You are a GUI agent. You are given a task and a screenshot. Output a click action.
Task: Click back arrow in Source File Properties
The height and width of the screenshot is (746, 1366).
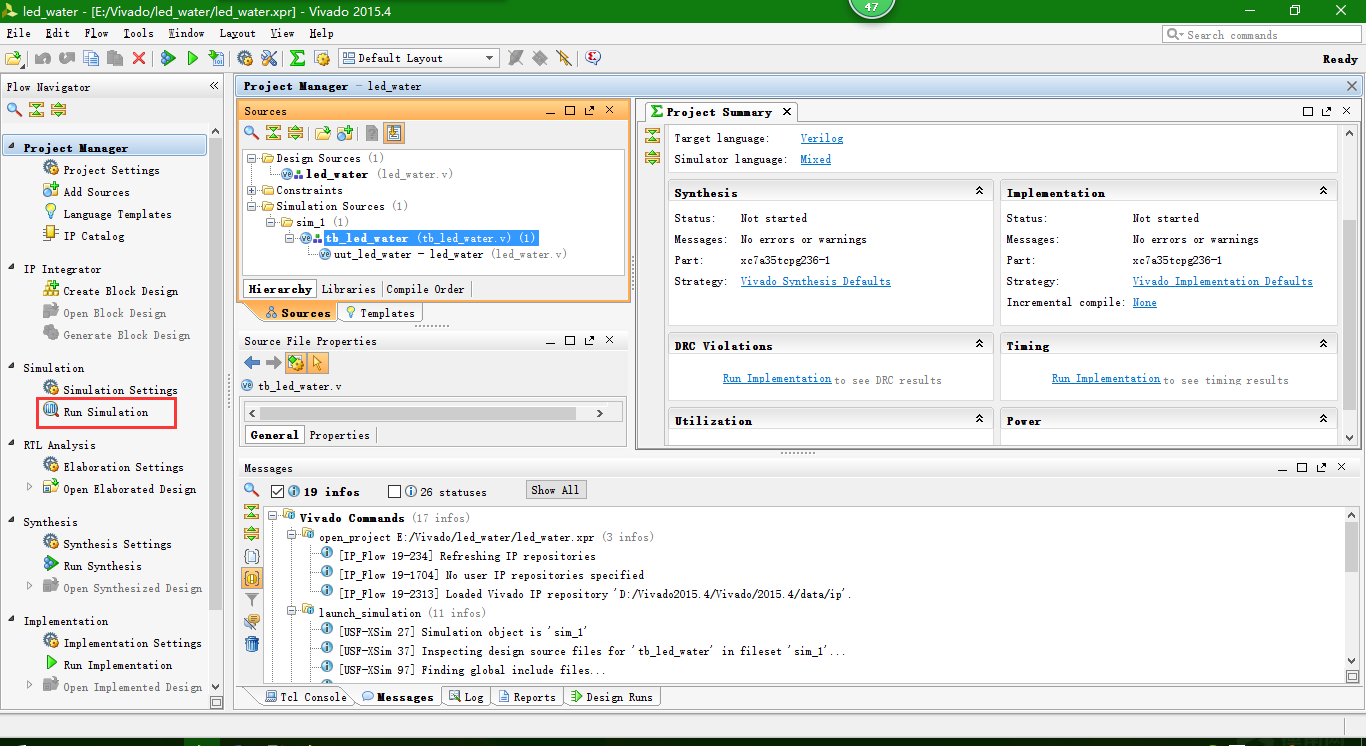coord(252,363)
